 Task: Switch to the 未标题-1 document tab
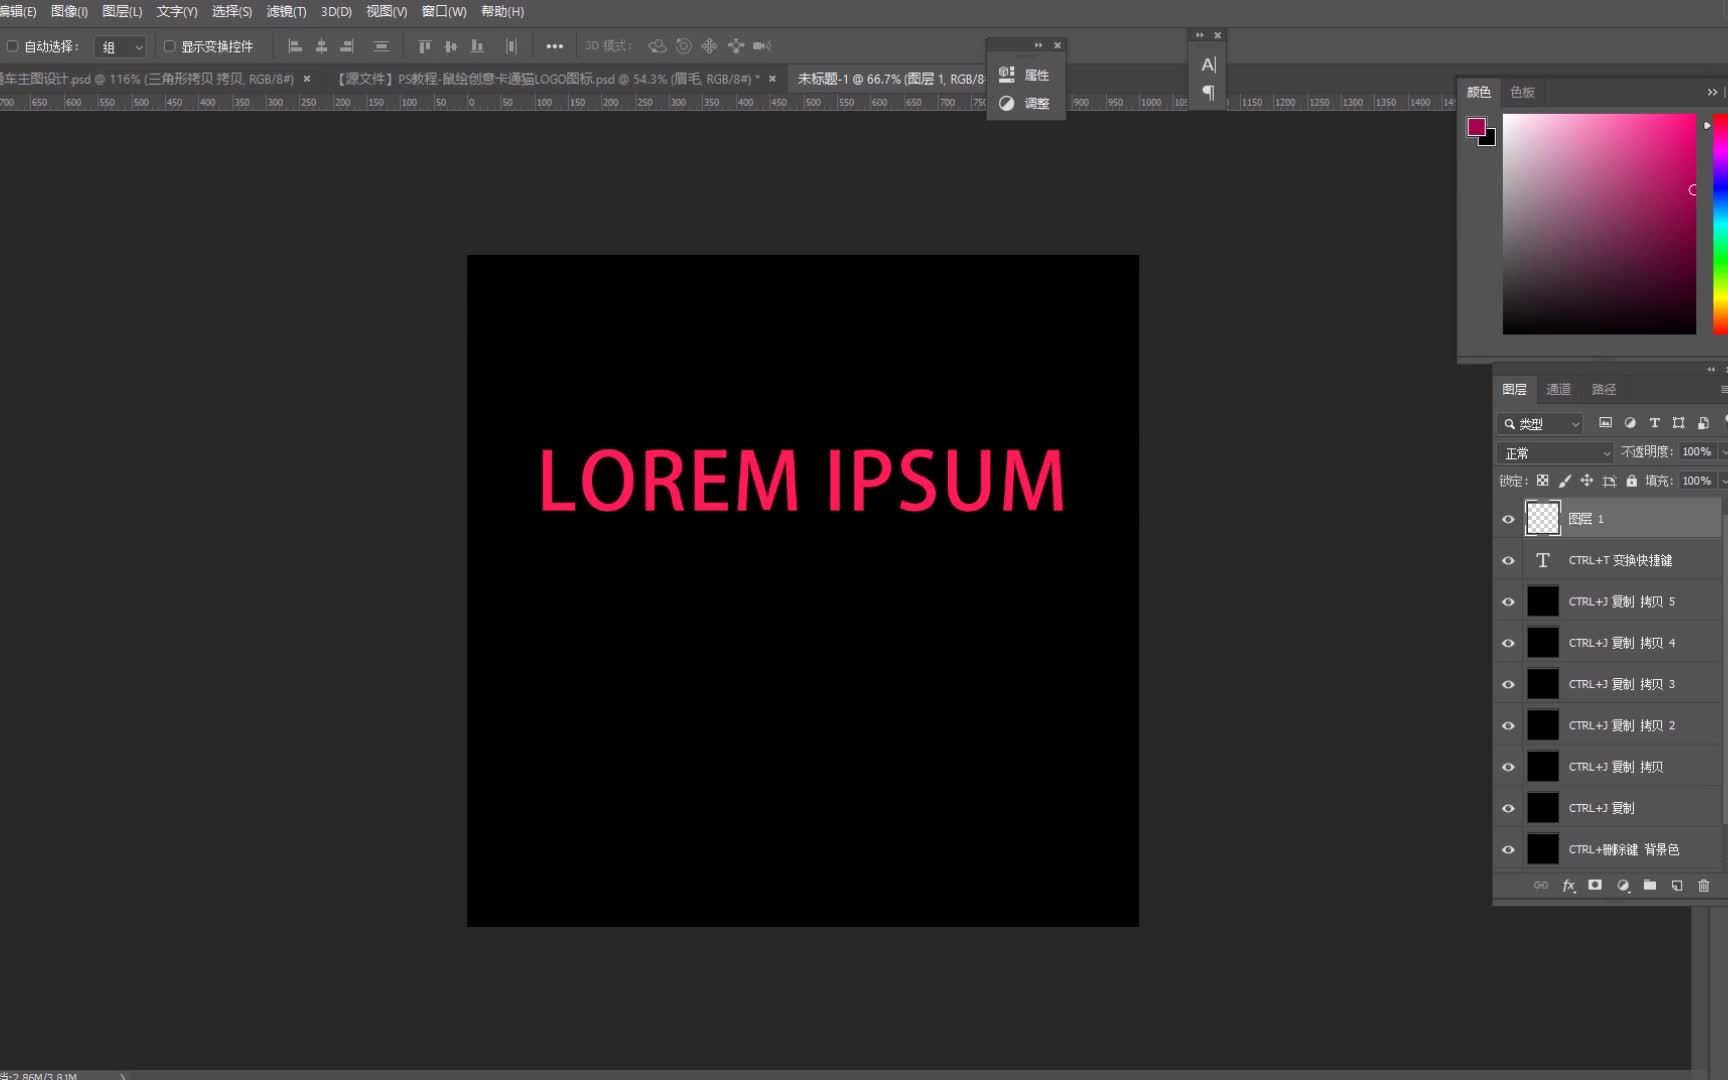(x=890, y=78)
